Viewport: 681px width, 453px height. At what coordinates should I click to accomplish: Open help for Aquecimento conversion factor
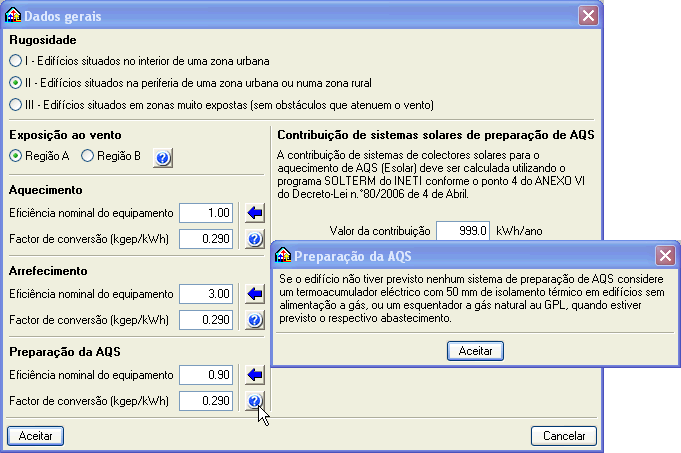point(254,239)
